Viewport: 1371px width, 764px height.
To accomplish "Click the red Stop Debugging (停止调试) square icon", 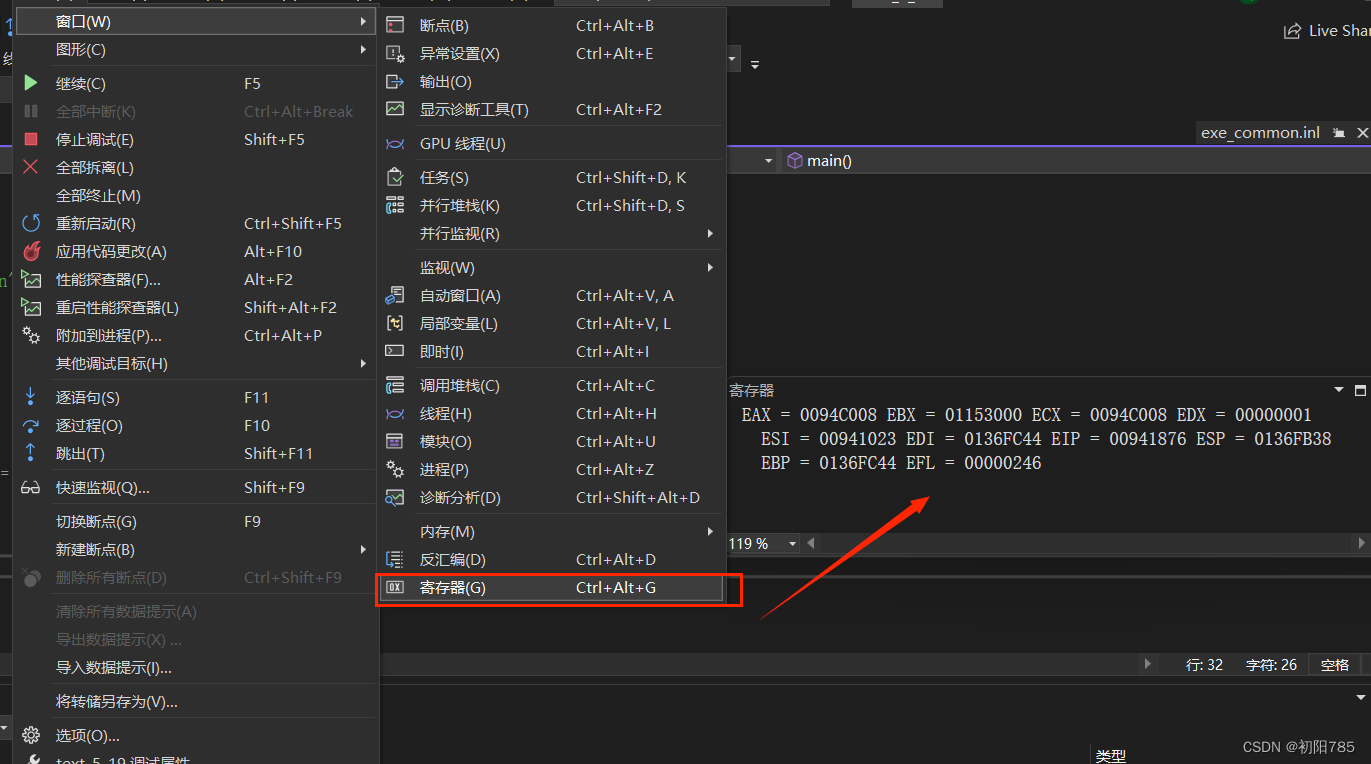I will (31, 139).
